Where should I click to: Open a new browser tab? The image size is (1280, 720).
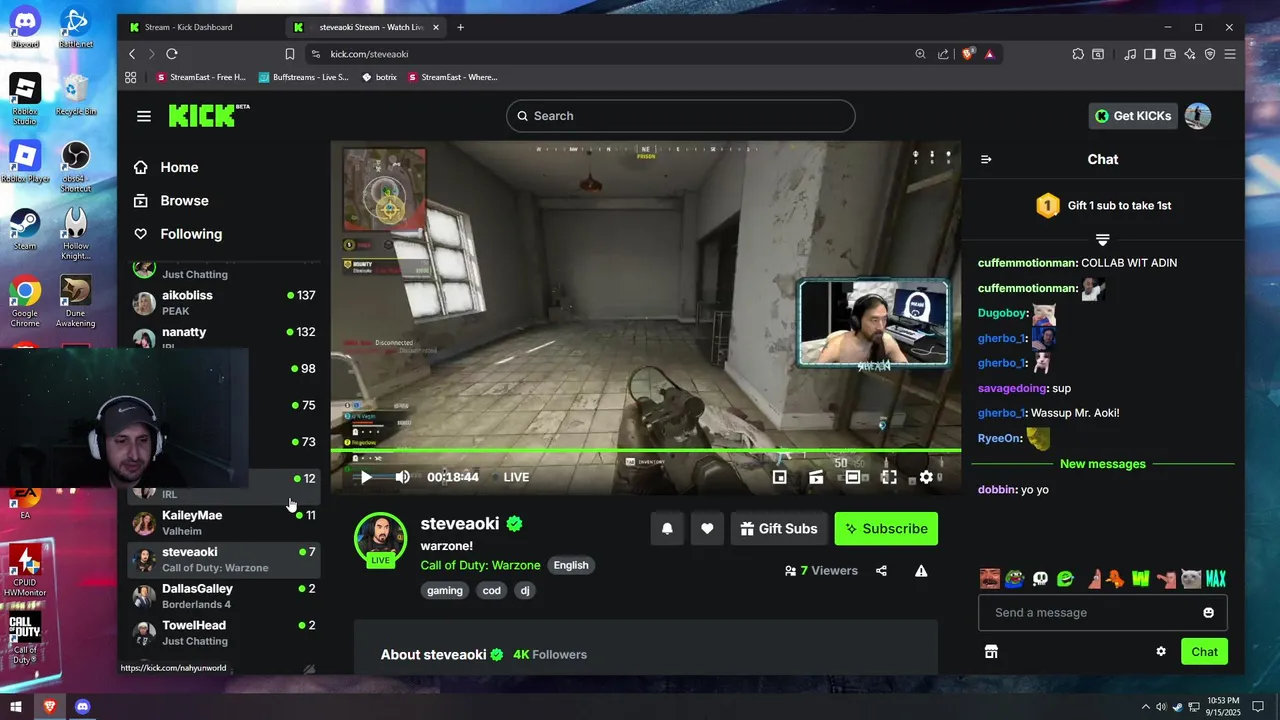coord(460,27)
